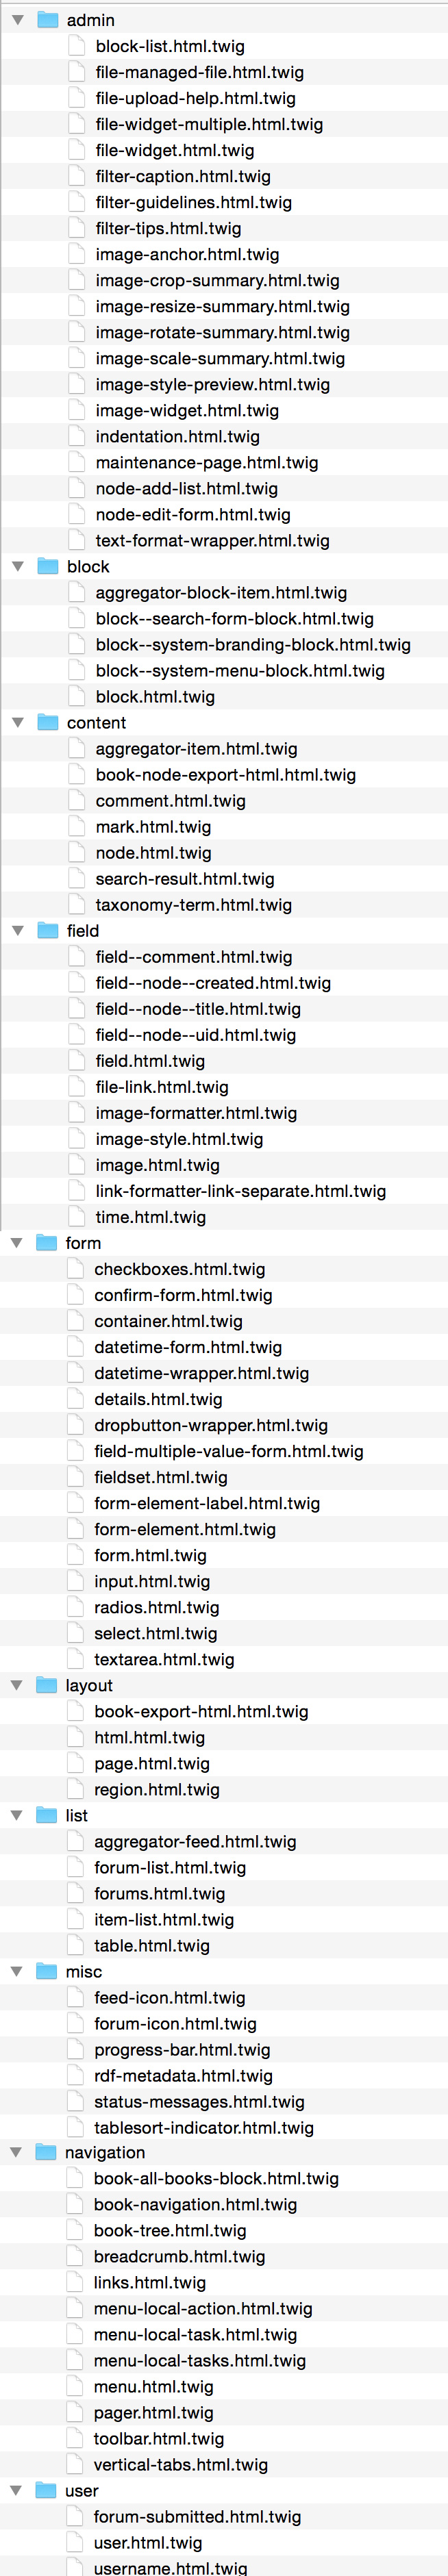Screen dimensions: 448x2576
Task: Collapse the list folder disclosure triangle
Action: pyautogui.click(x=16, y=1815)
